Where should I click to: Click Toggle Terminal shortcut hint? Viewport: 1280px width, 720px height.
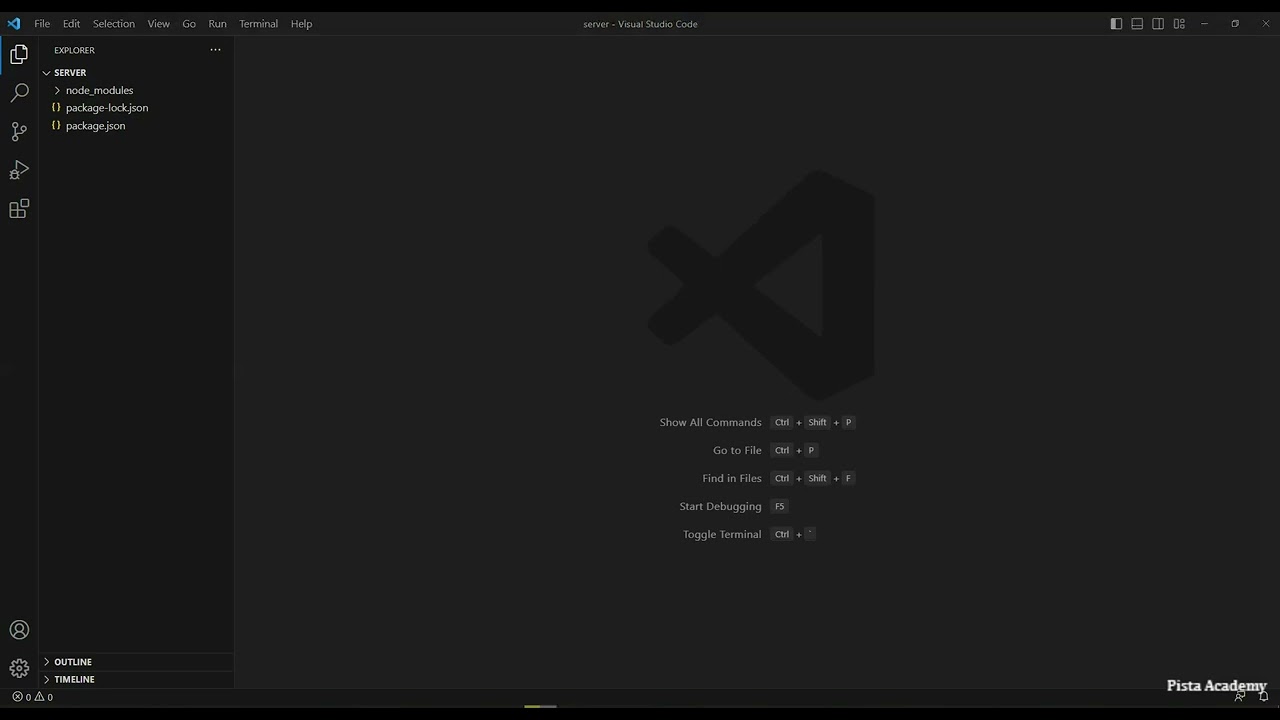[750, 534]
